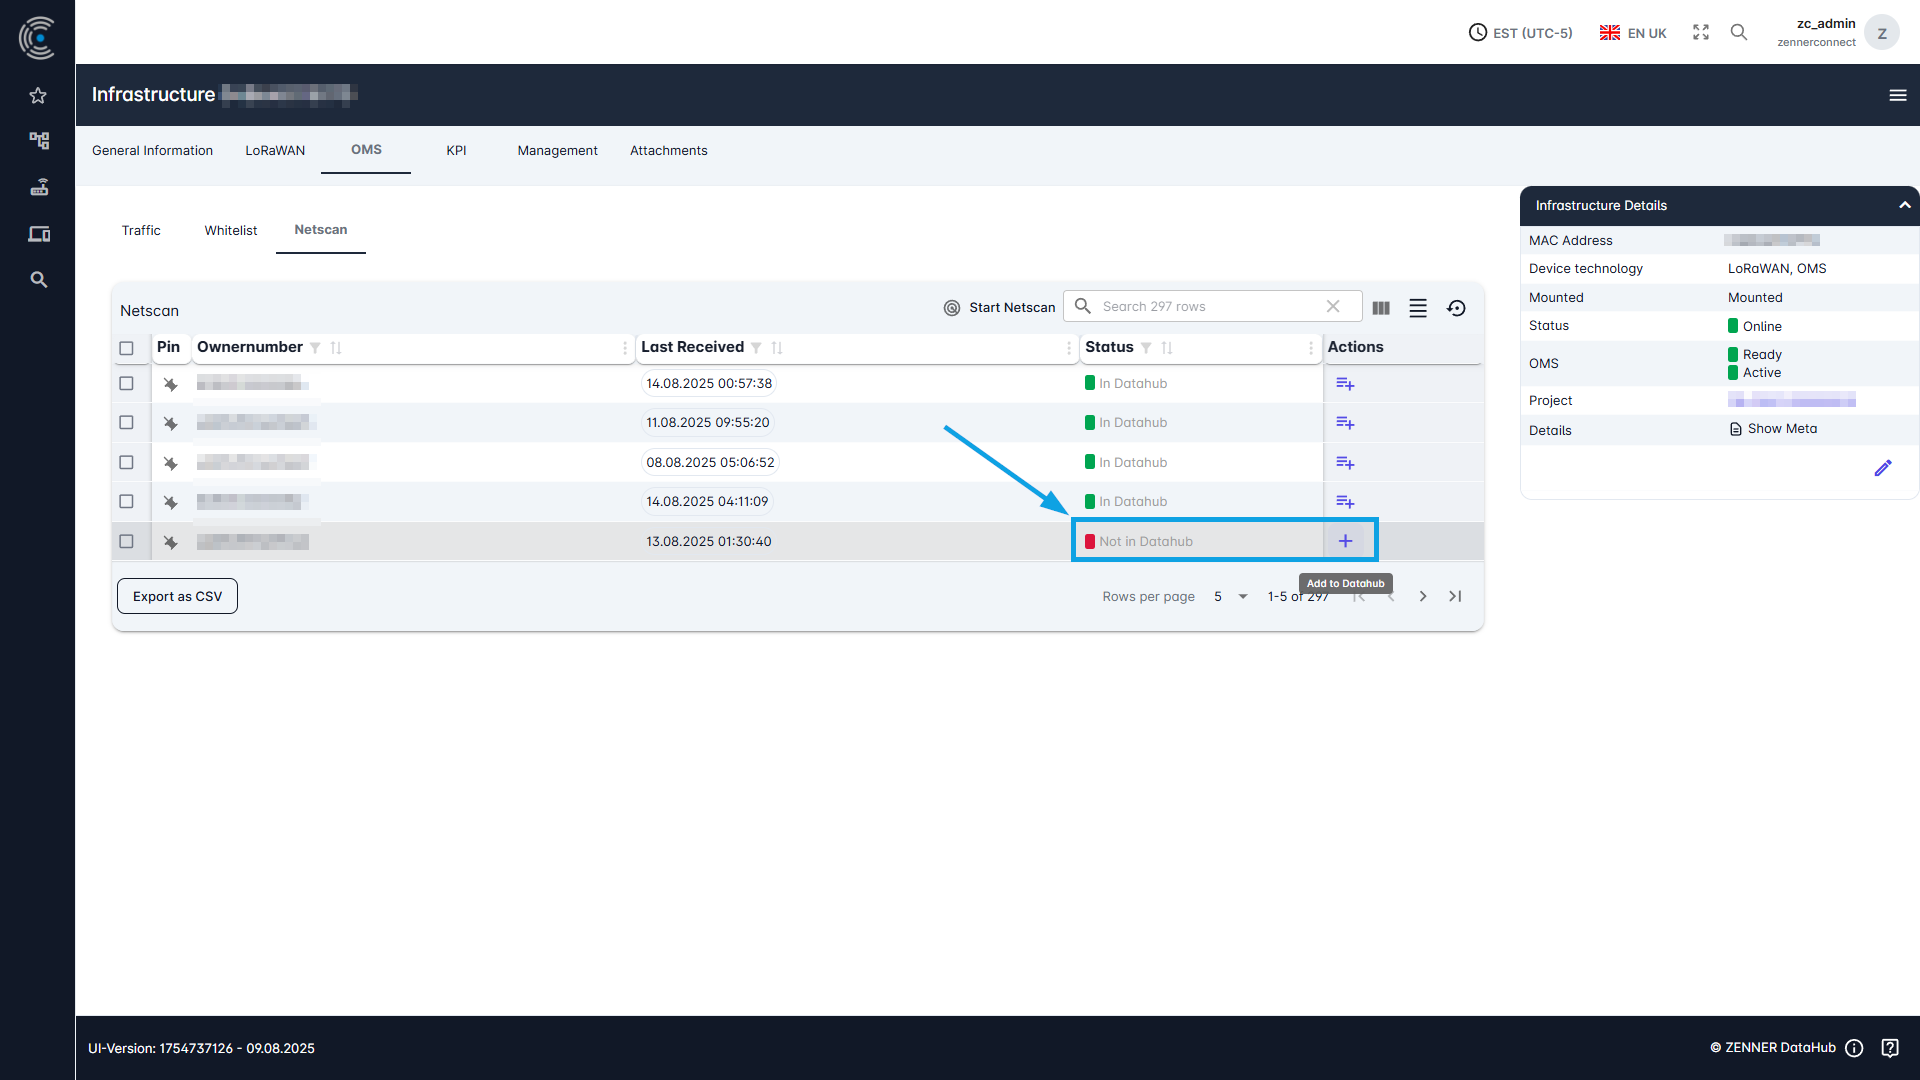Click Show Meta in Infrastructure Details
This screenshot has height=1080, width=1920.
click(1781, 428)
